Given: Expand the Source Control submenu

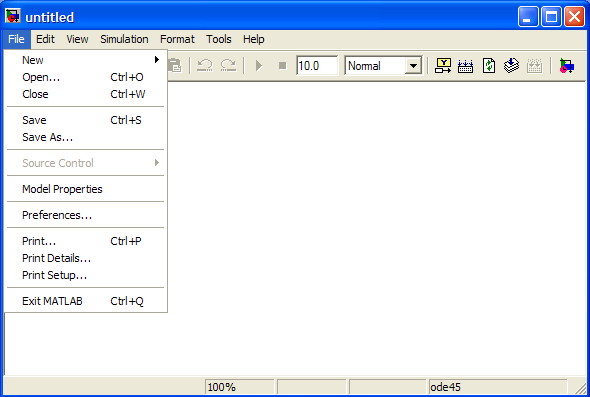Looking at the screenshot, I should point(85,163).
